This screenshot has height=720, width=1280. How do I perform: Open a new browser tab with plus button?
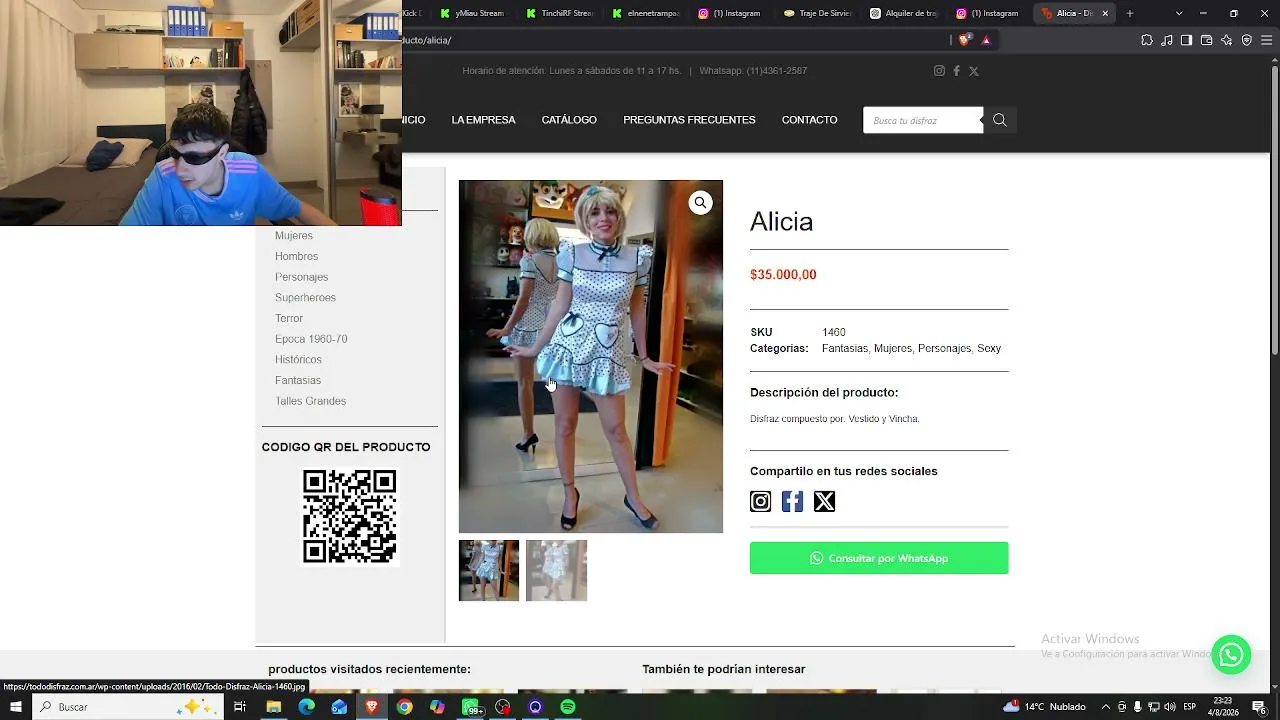(x=1130, y=13)
